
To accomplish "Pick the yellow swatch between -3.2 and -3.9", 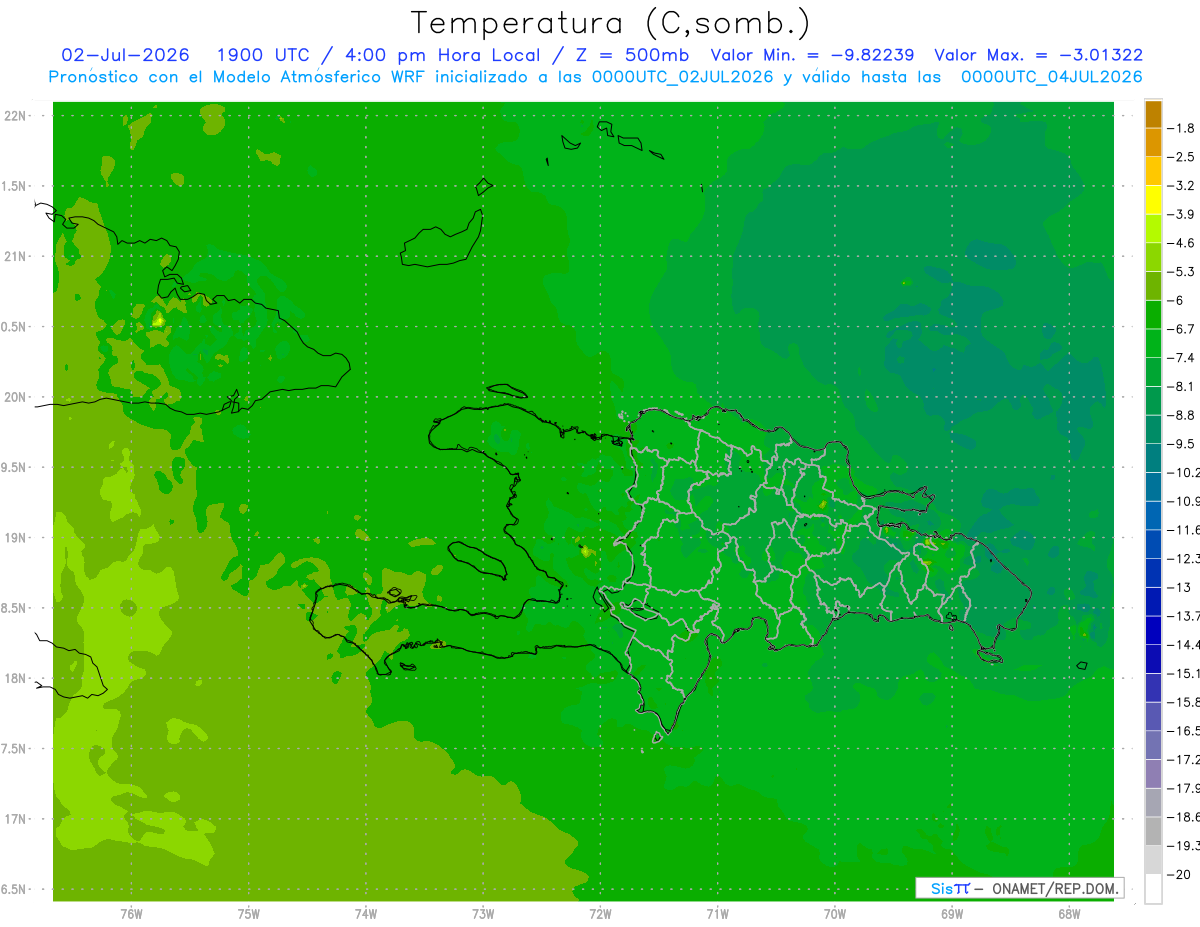I will [1153, 200].
